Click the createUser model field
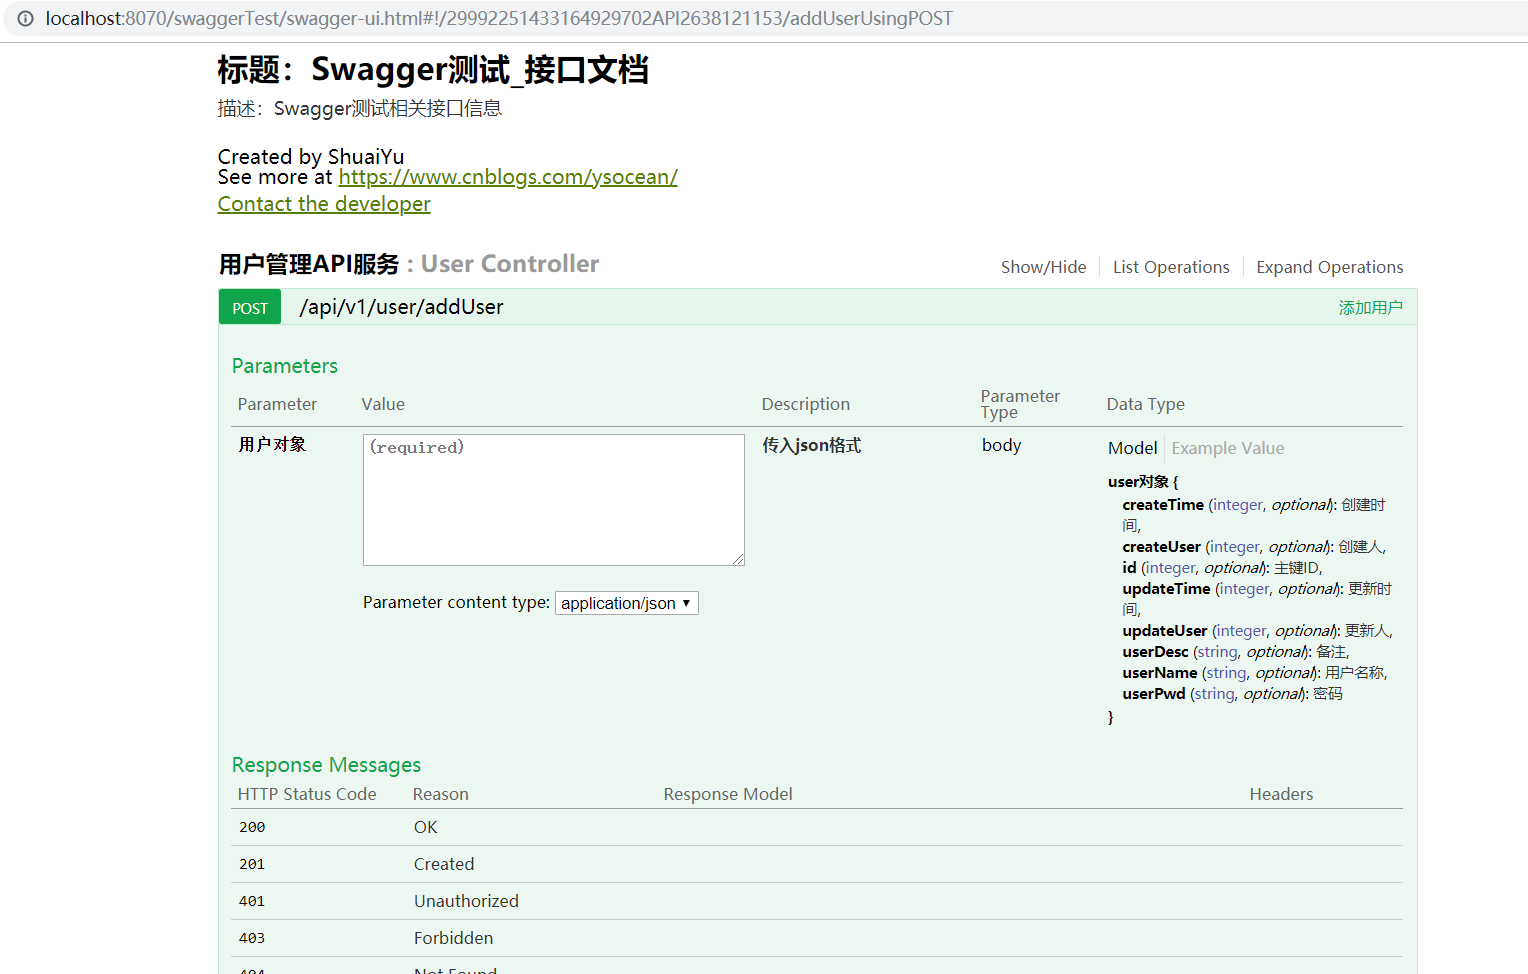 pos(1161,547)
